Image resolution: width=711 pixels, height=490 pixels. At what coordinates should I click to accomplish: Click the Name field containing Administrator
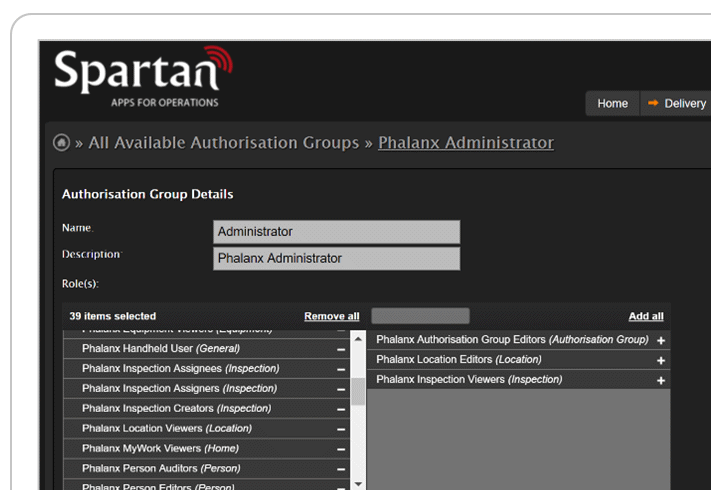coord(336,232)
